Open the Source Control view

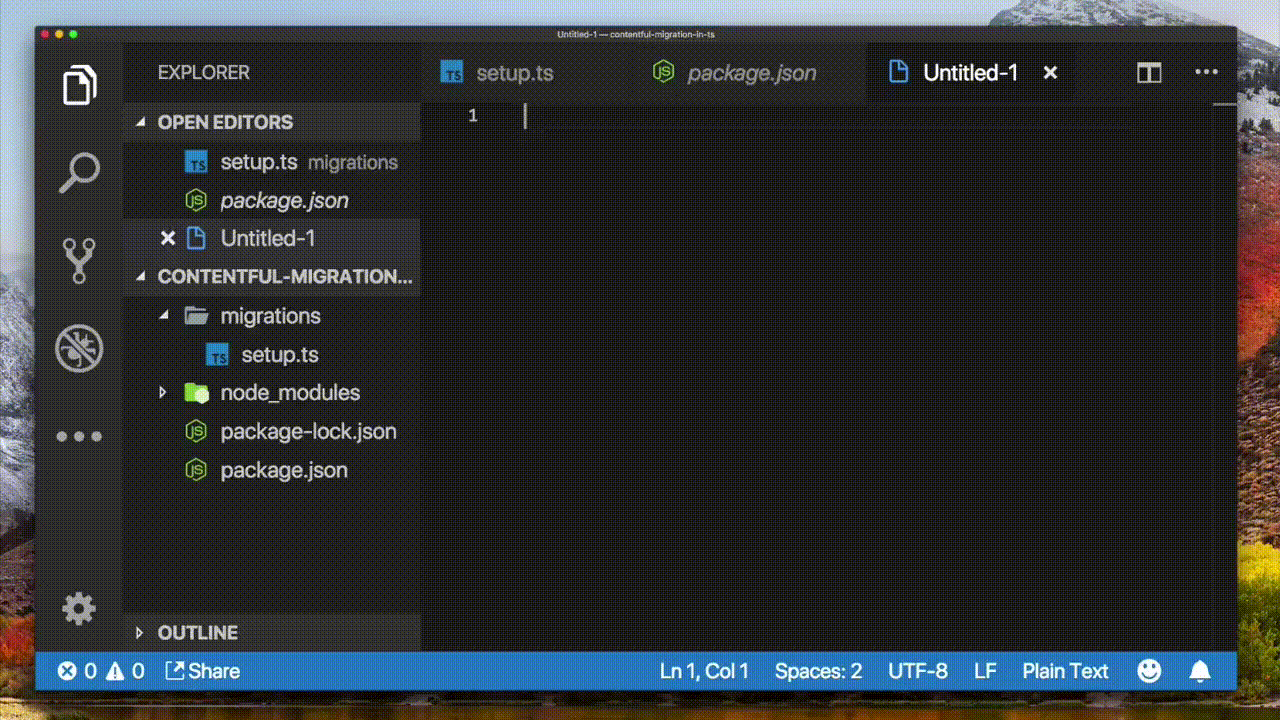pyautogui.click(x=79, y=260)
